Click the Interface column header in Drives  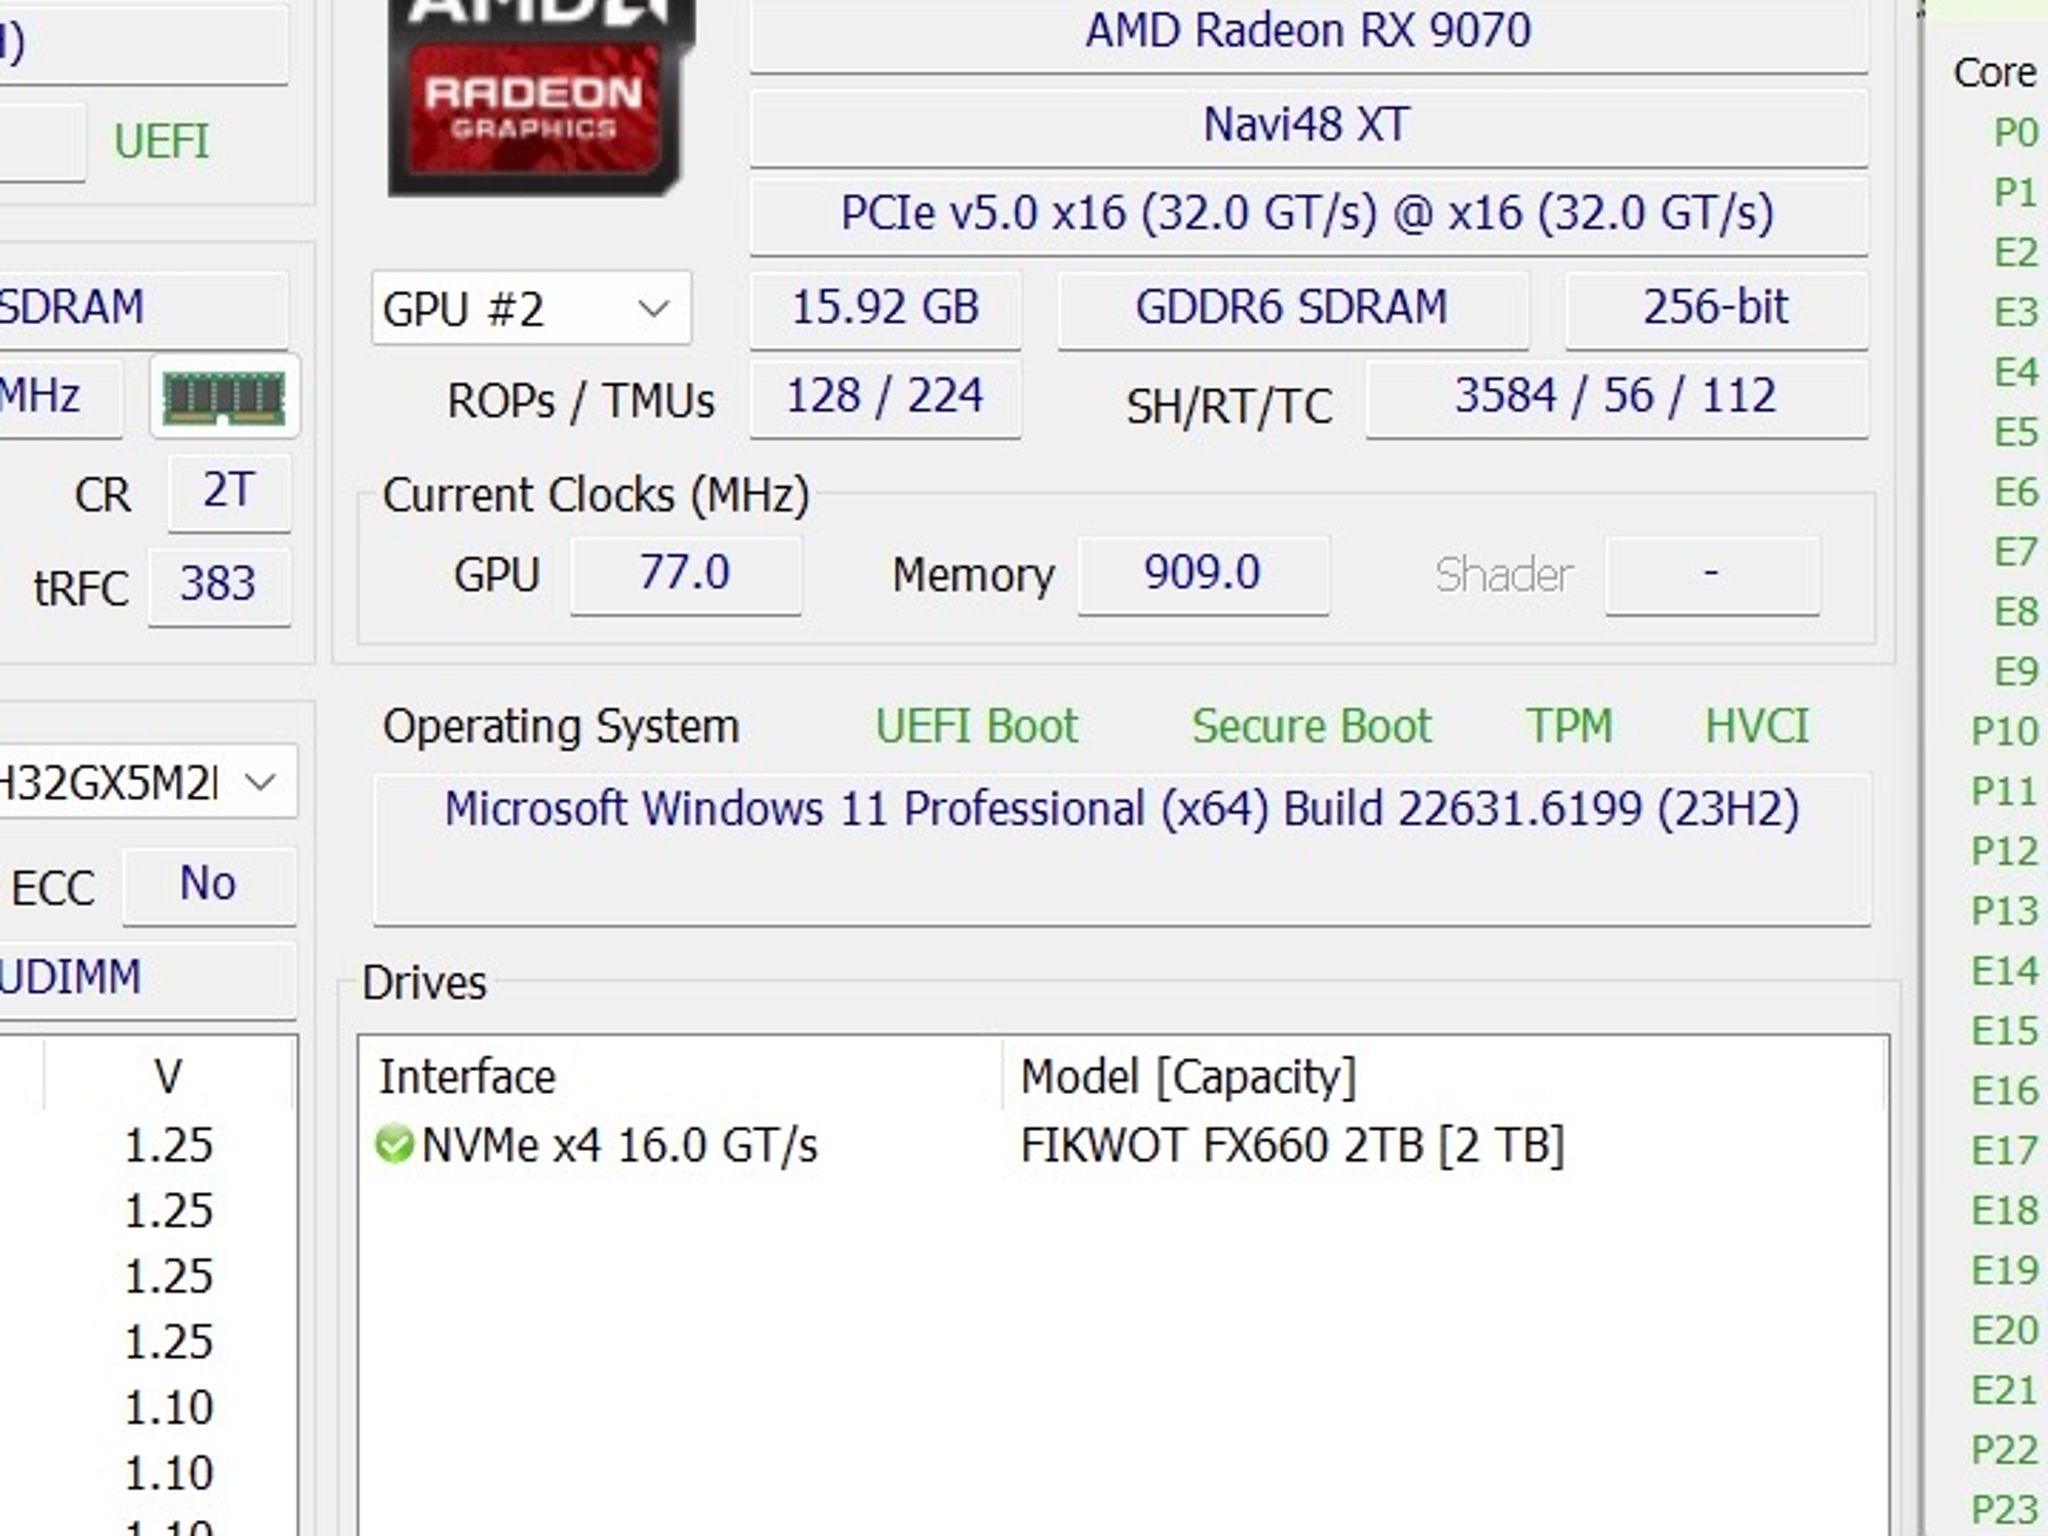(x=680, y=1077)
